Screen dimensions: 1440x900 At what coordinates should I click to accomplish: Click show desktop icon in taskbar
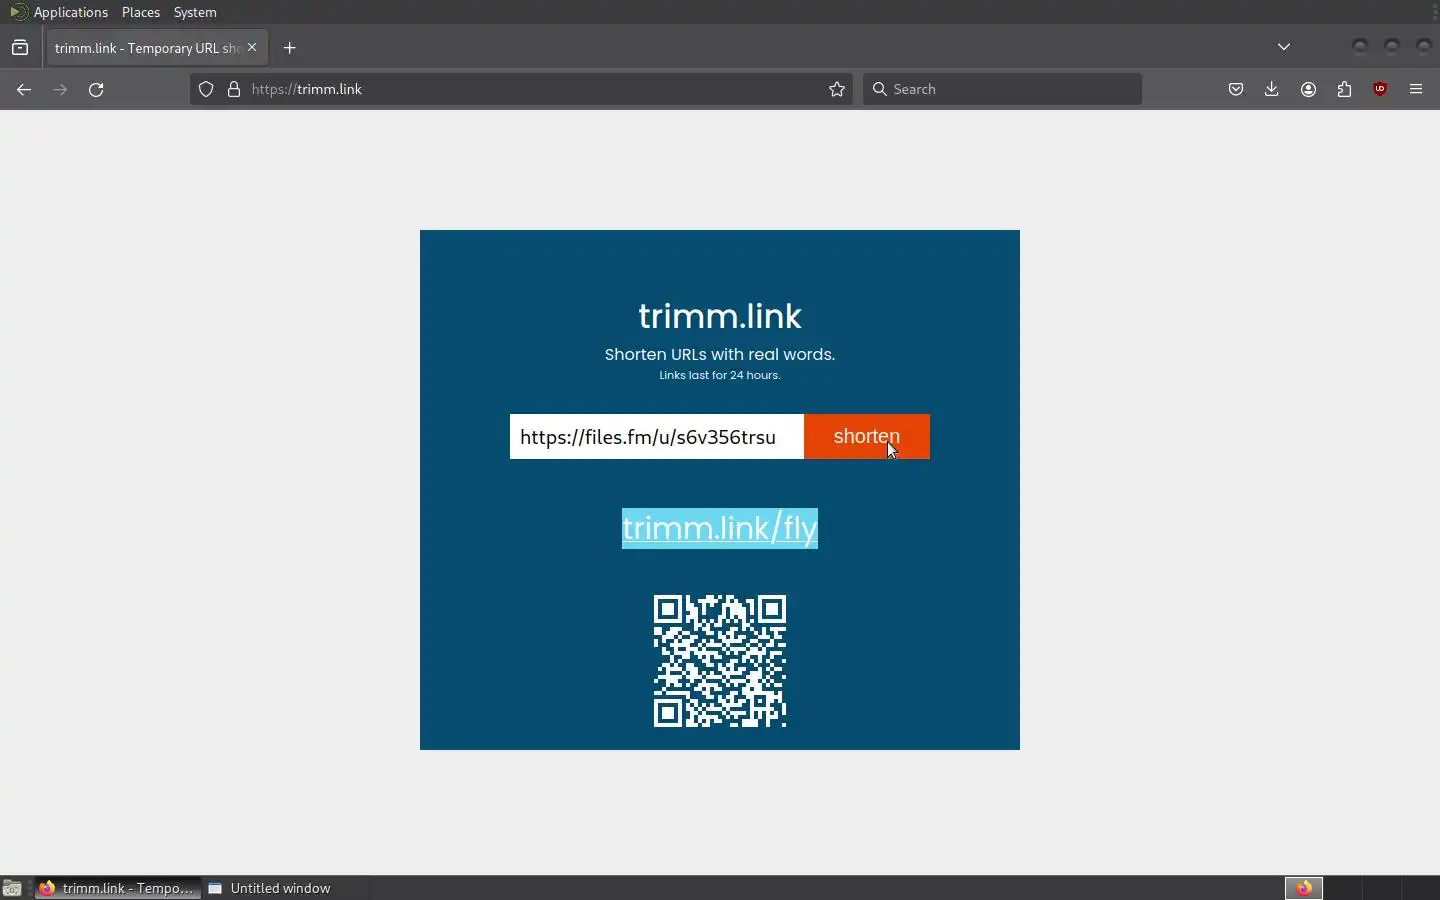(x=12, y=888)
